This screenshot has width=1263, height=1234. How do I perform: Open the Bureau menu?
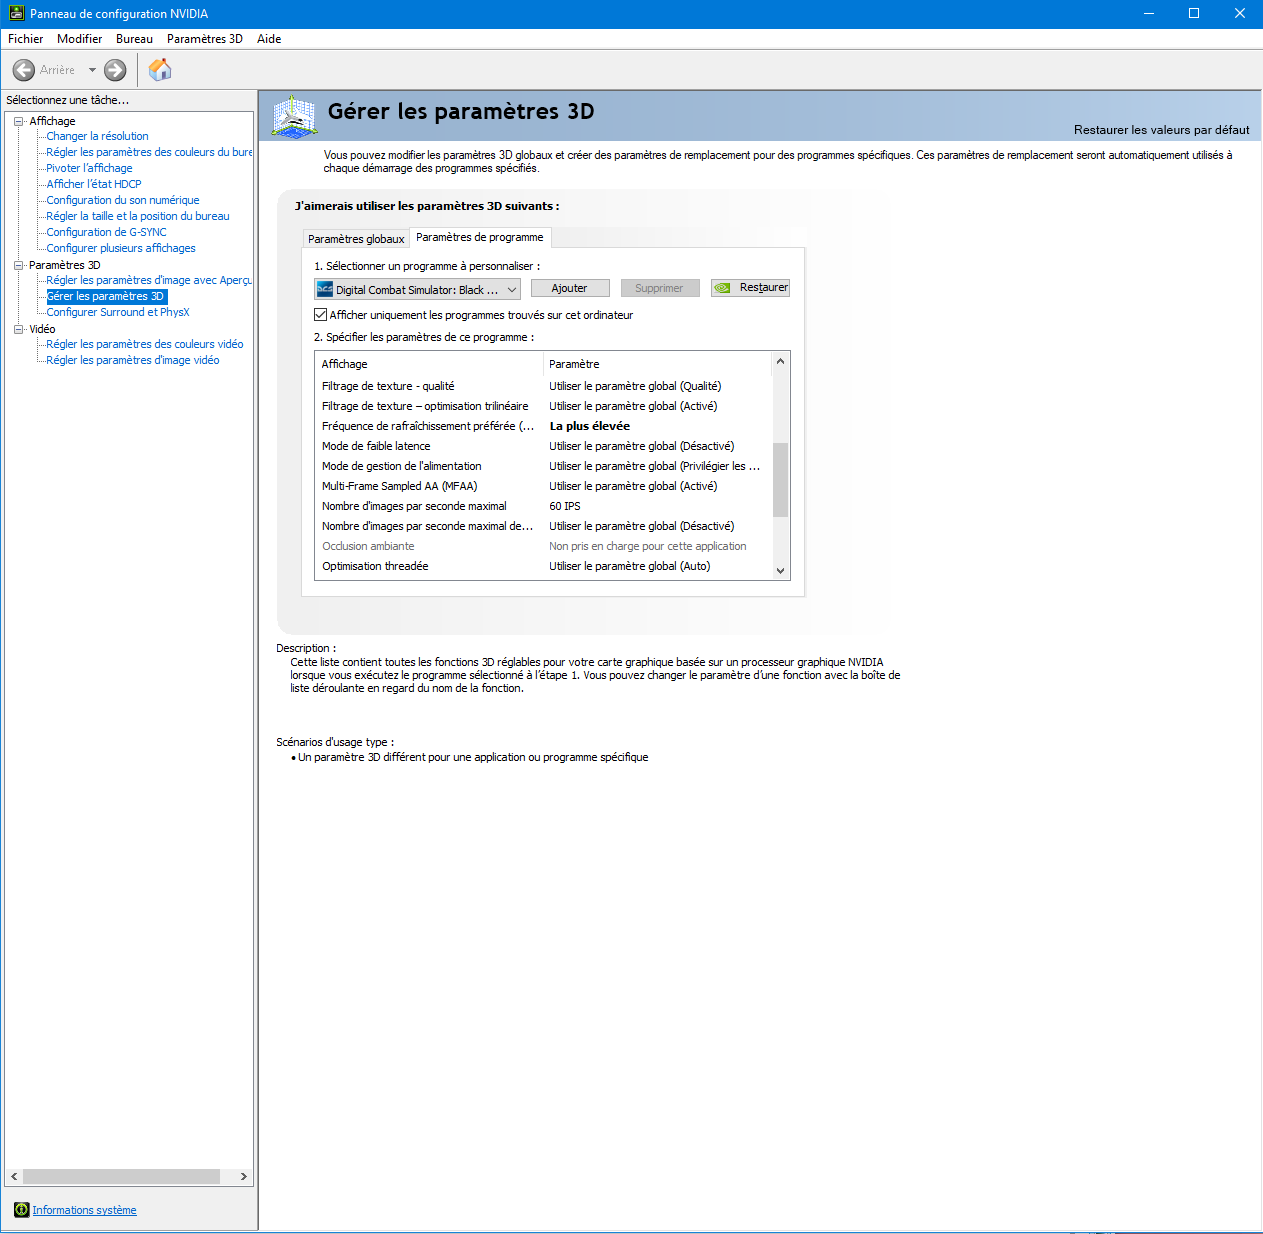click(134, 39)
